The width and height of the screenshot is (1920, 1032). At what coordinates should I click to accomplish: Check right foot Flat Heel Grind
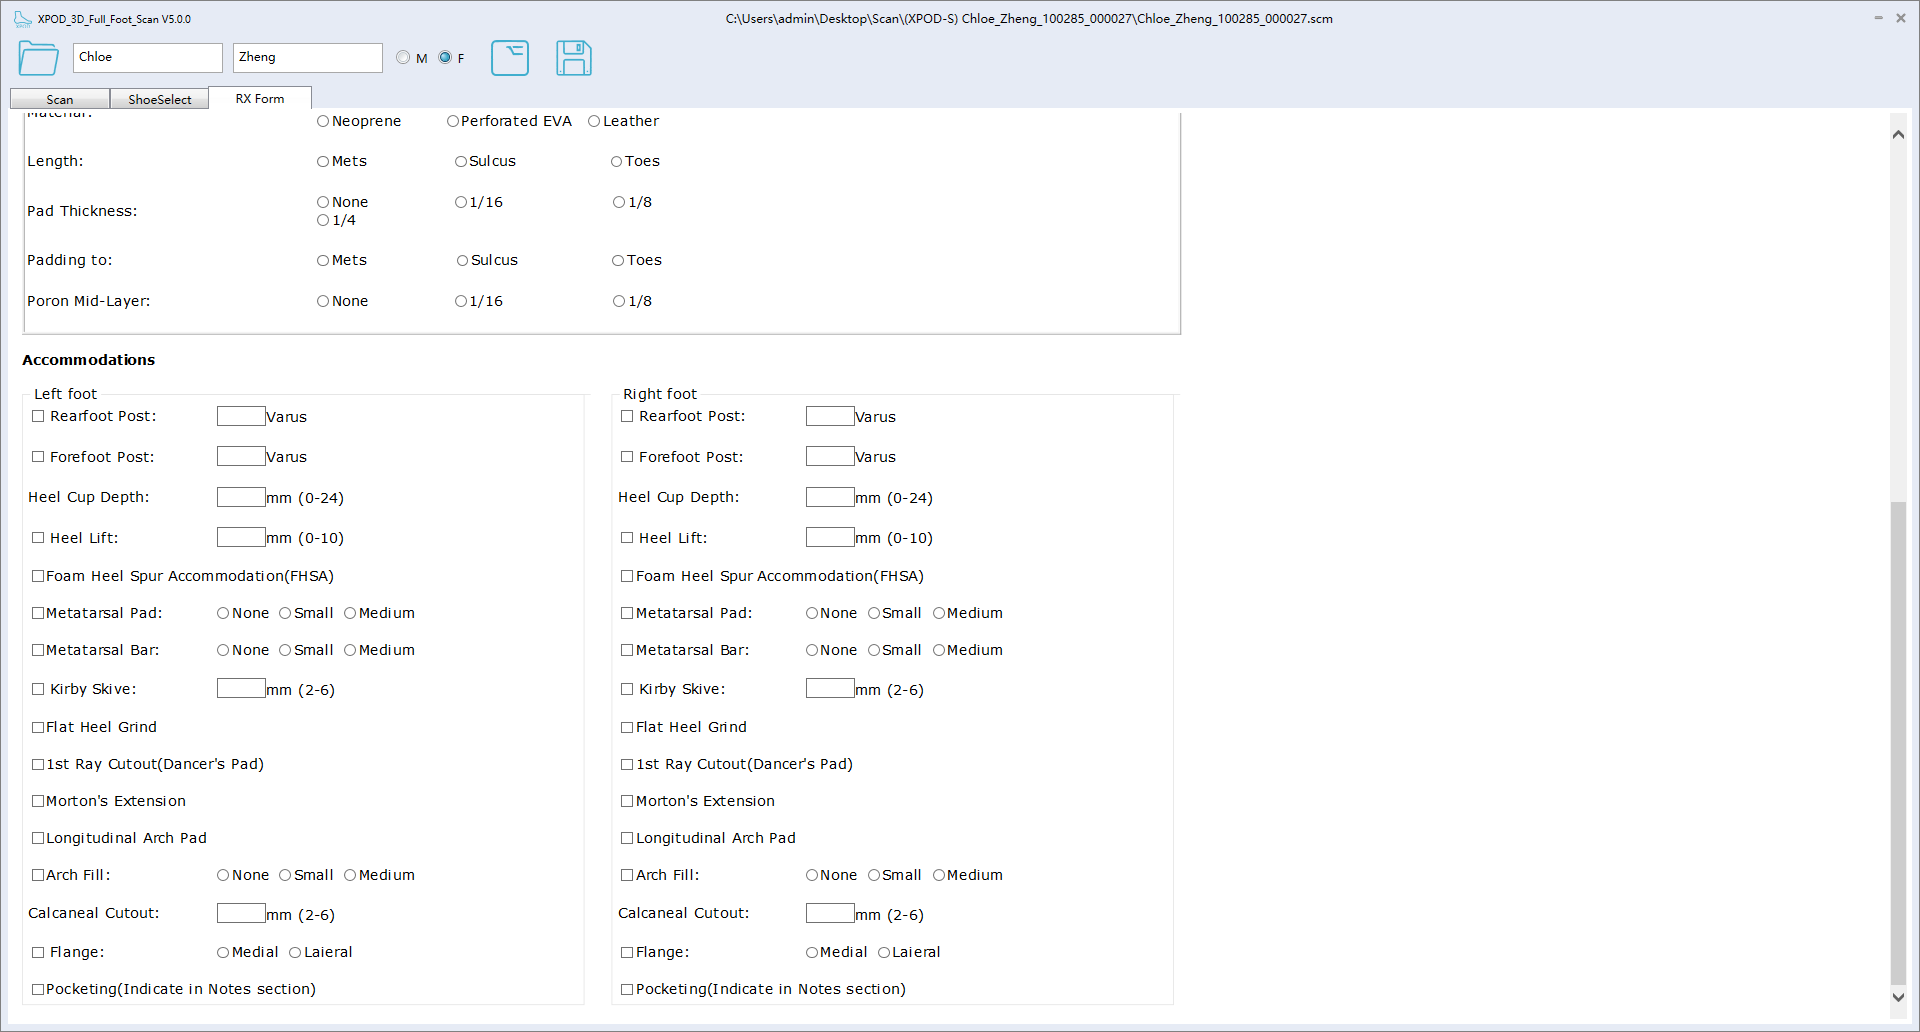click(627, 728)
